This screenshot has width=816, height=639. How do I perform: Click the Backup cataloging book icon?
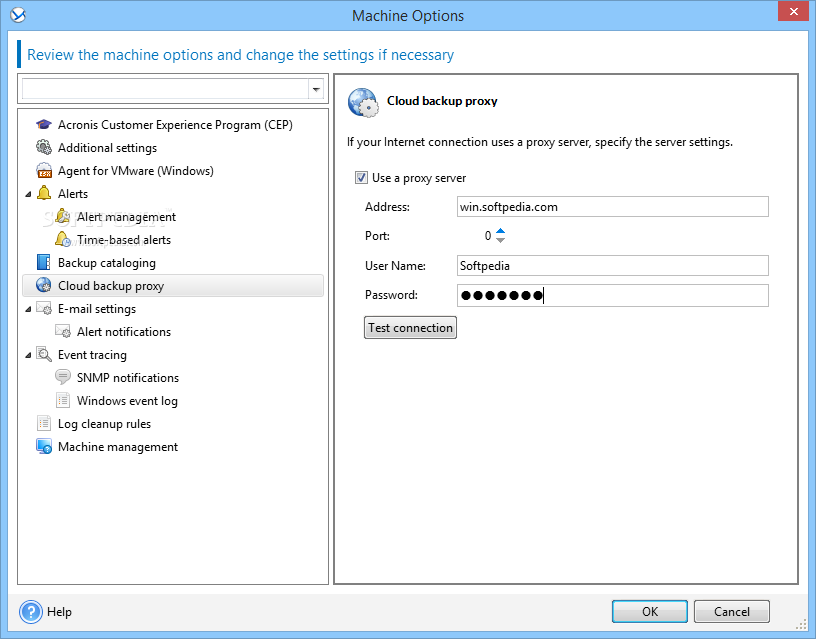tap(44, 262)
